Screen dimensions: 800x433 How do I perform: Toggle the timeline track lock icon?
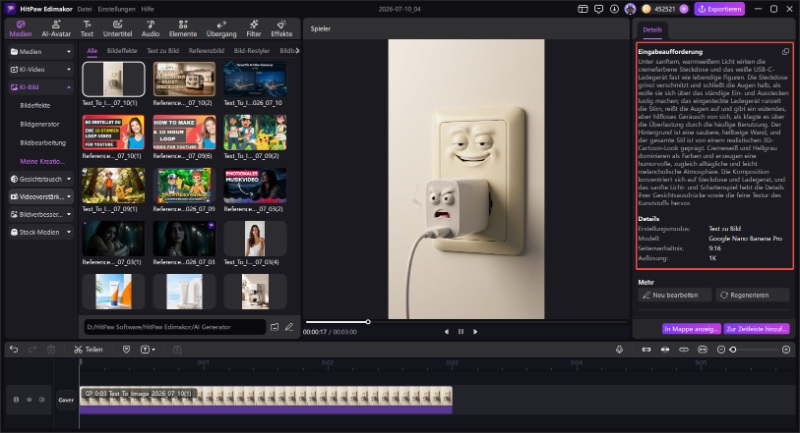[x=16, y=400]
